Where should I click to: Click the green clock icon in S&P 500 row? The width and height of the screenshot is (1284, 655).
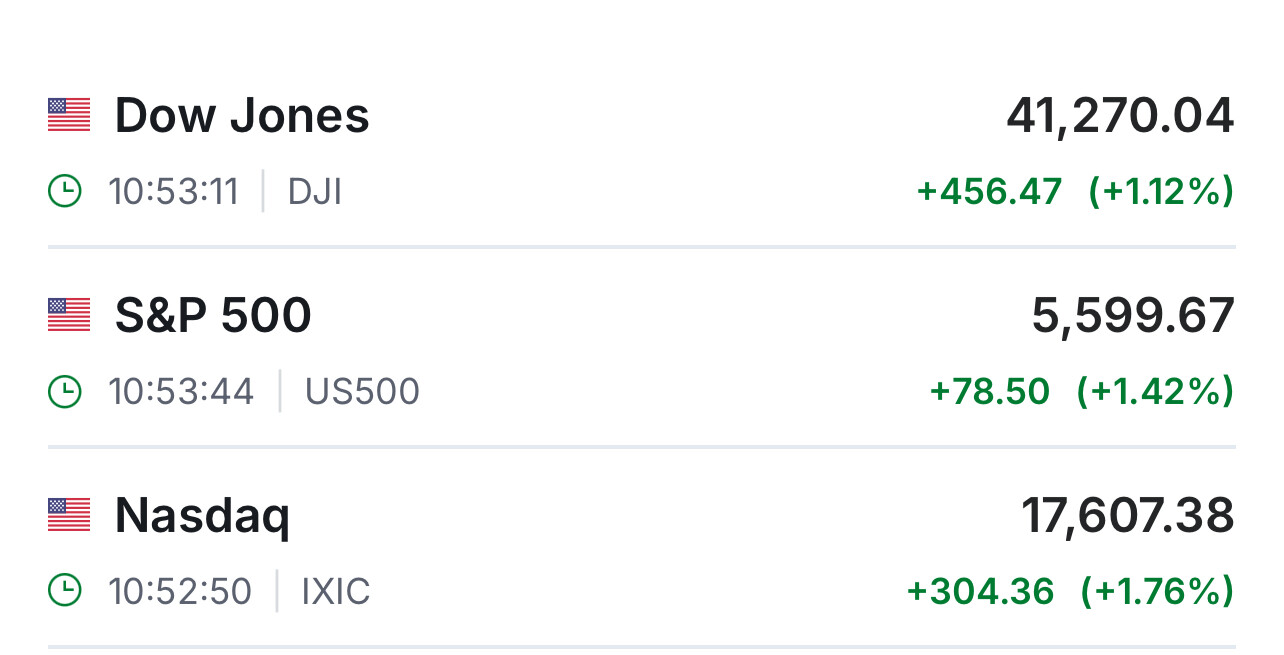click(65, 391)
